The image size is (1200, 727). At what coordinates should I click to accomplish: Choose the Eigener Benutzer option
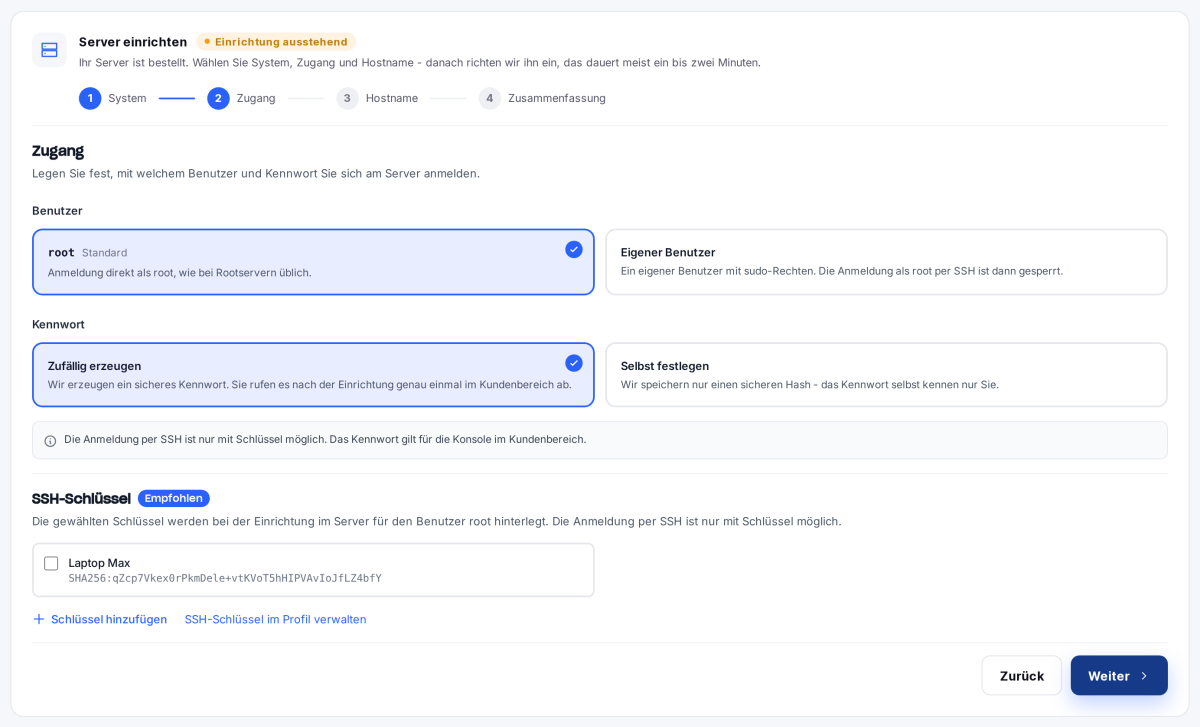click(886, 262)
